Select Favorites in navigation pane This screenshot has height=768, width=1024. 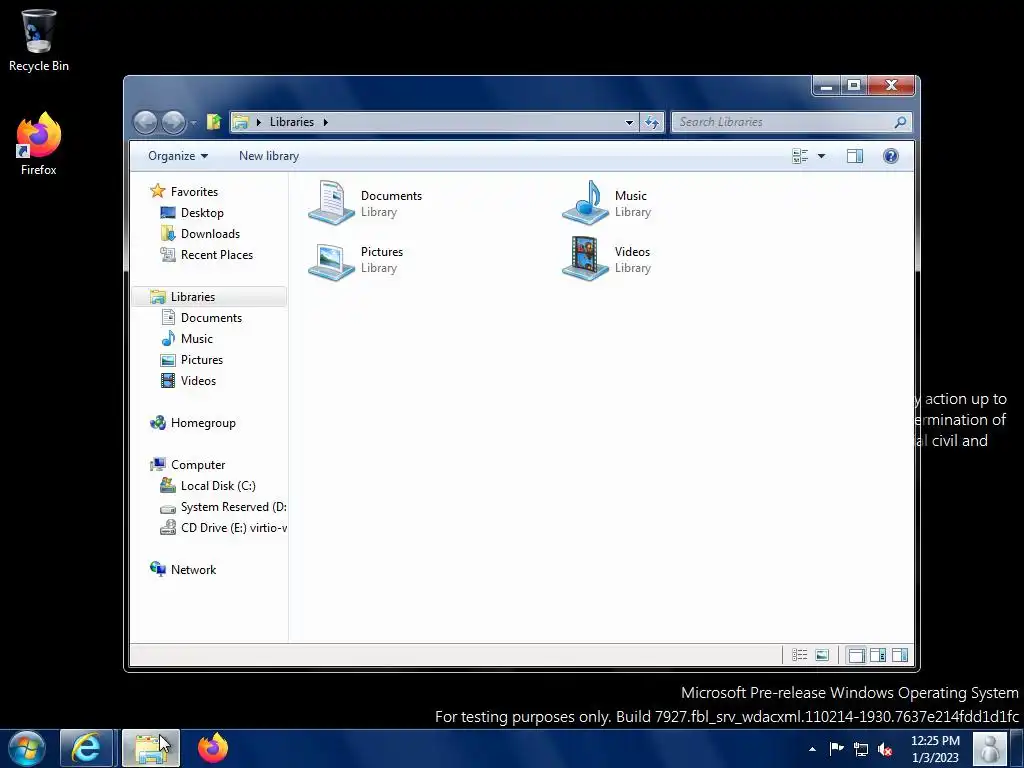coord(194,191)
